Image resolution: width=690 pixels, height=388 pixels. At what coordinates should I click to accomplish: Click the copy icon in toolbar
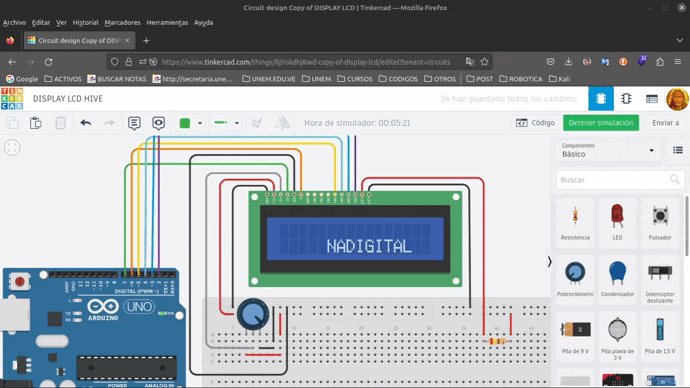[12, 123]
